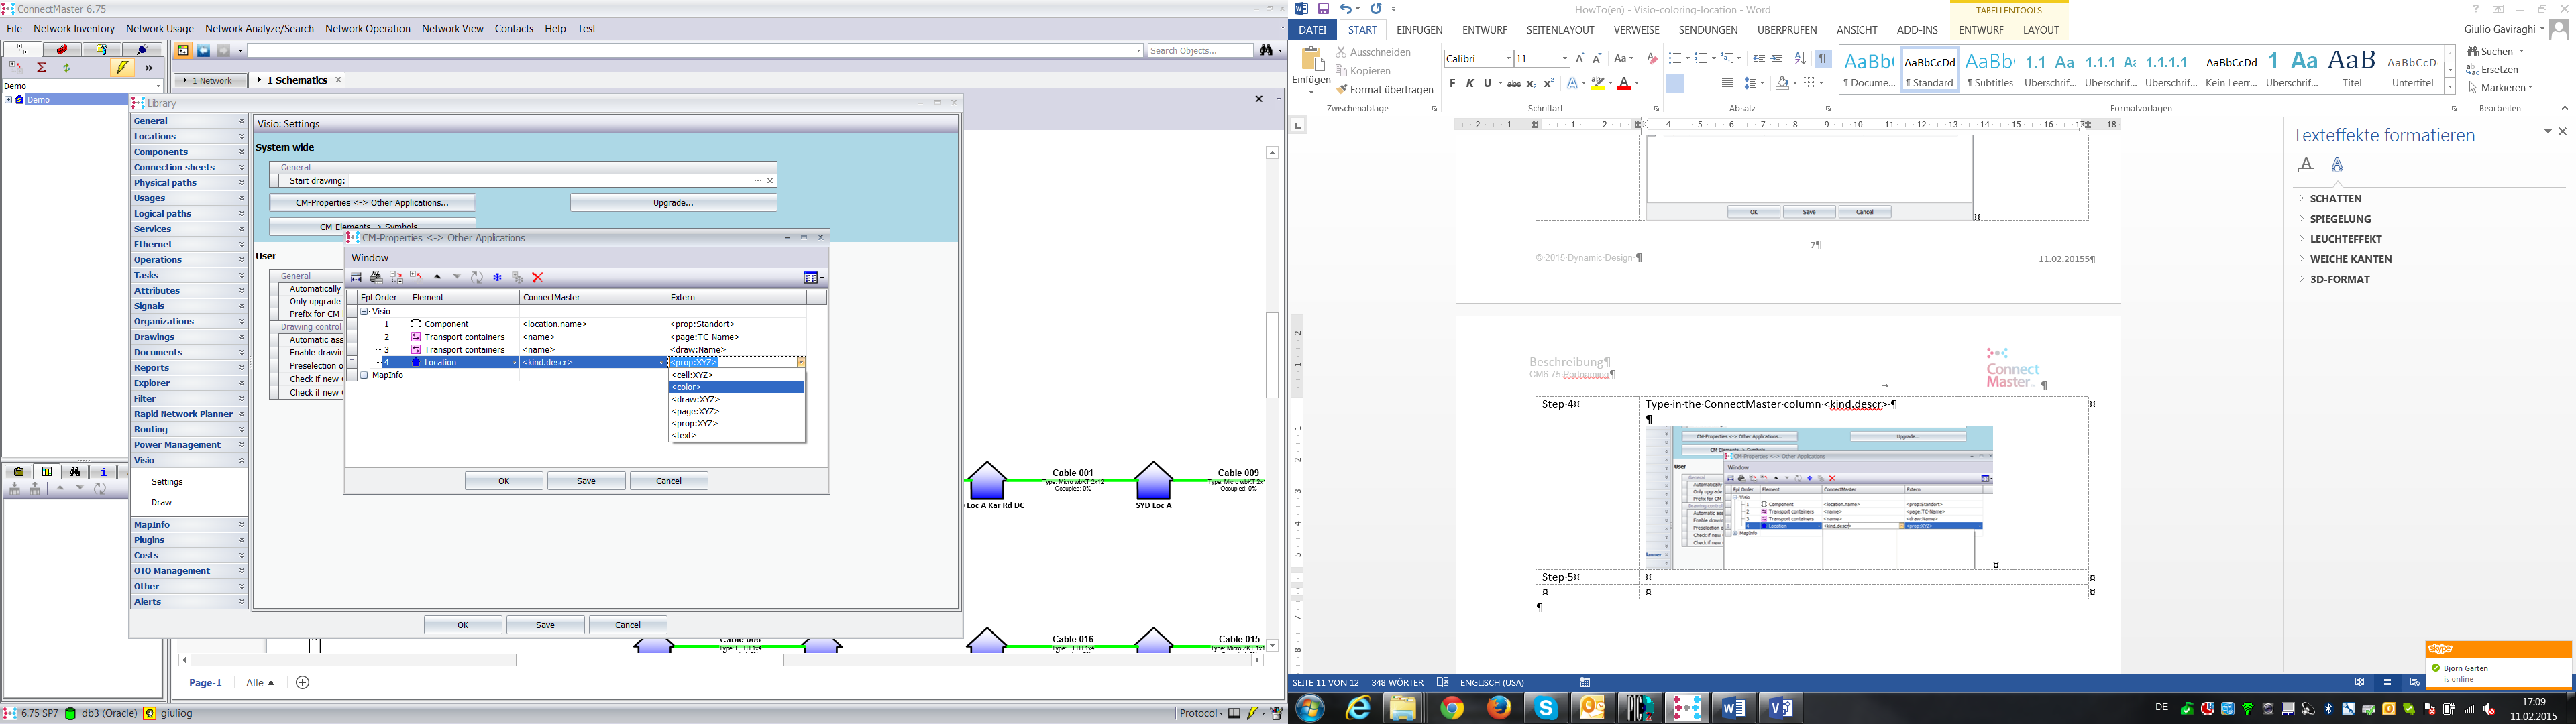This screenshot has height=724, width=2576.
Task: Open the blue plug tab in ConnectMaster
Action: tap(142, 49)
